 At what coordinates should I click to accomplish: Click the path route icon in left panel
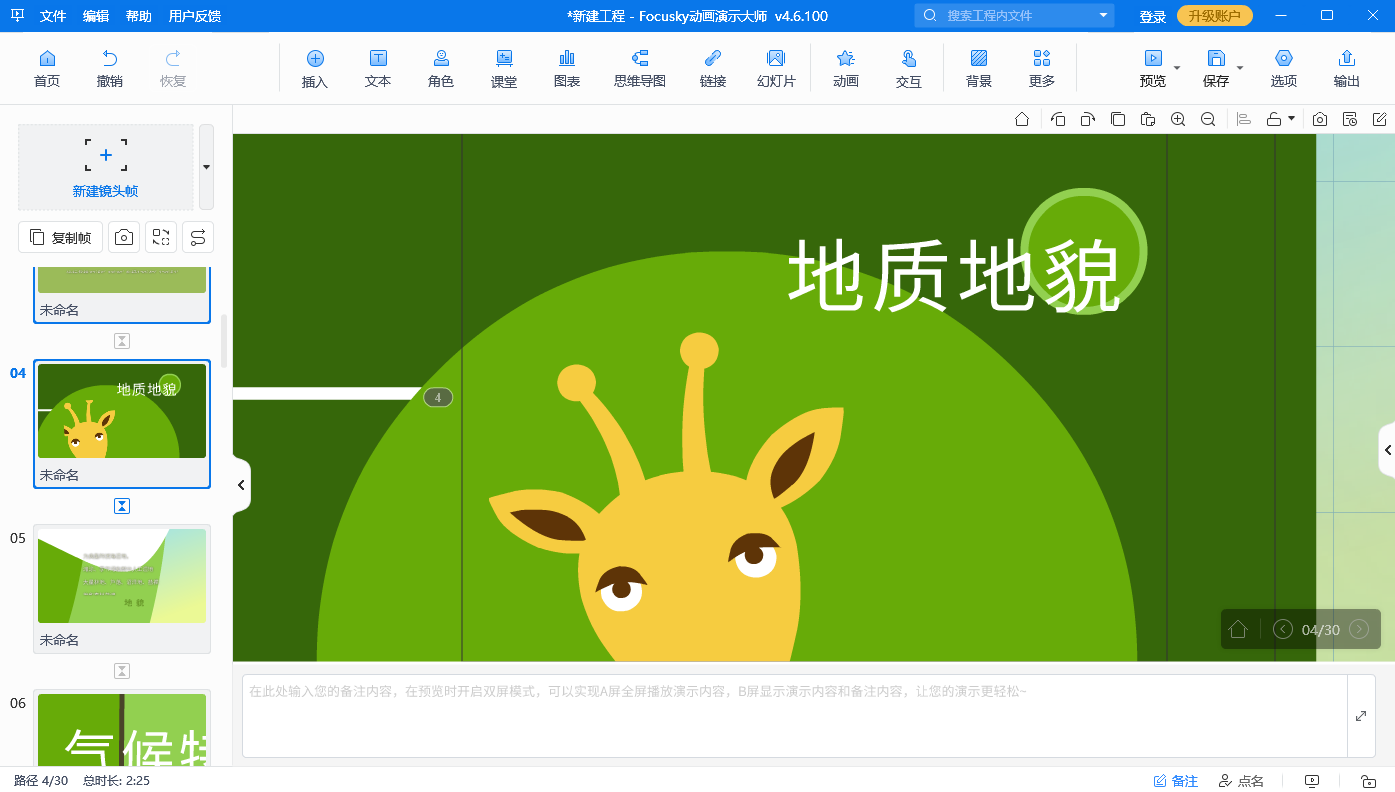pos(198,237)
